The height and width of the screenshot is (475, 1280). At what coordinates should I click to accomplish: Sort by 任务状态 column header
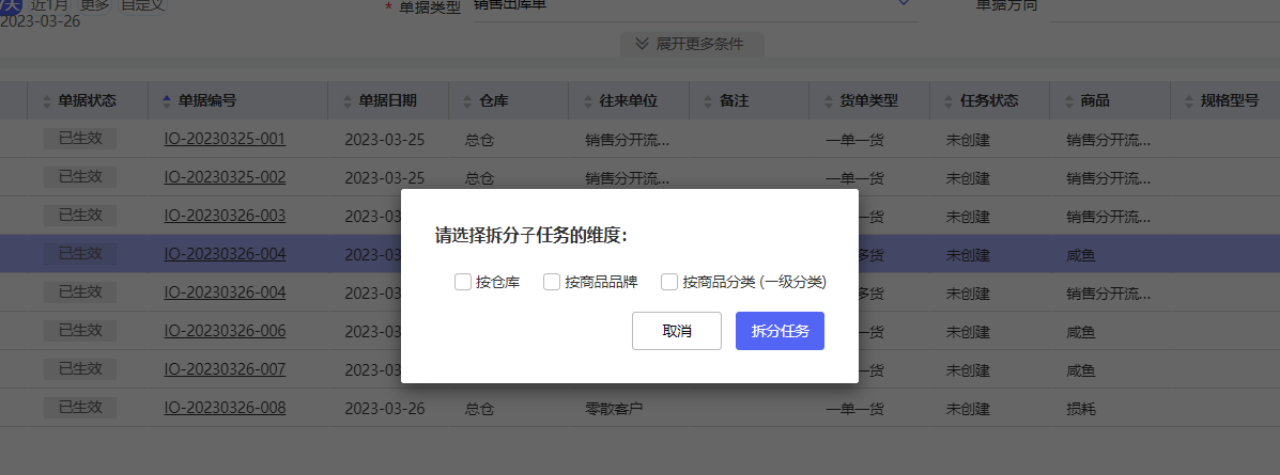pos(989,101)
